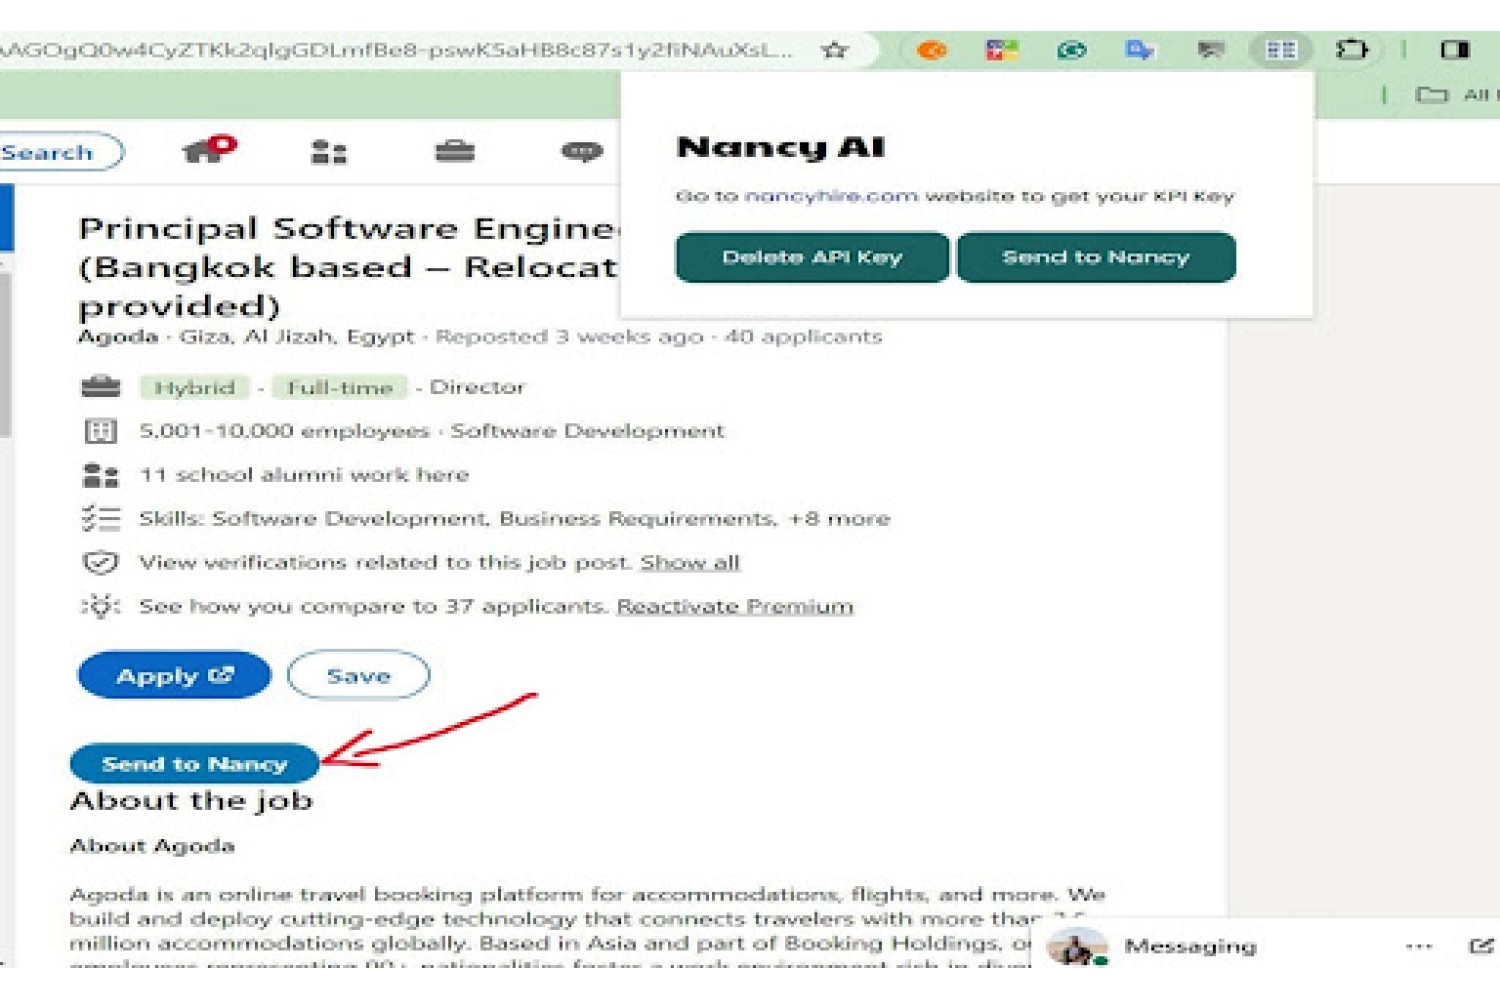
Task: Open the nancyhire.com link
Action: click(831, 196)
